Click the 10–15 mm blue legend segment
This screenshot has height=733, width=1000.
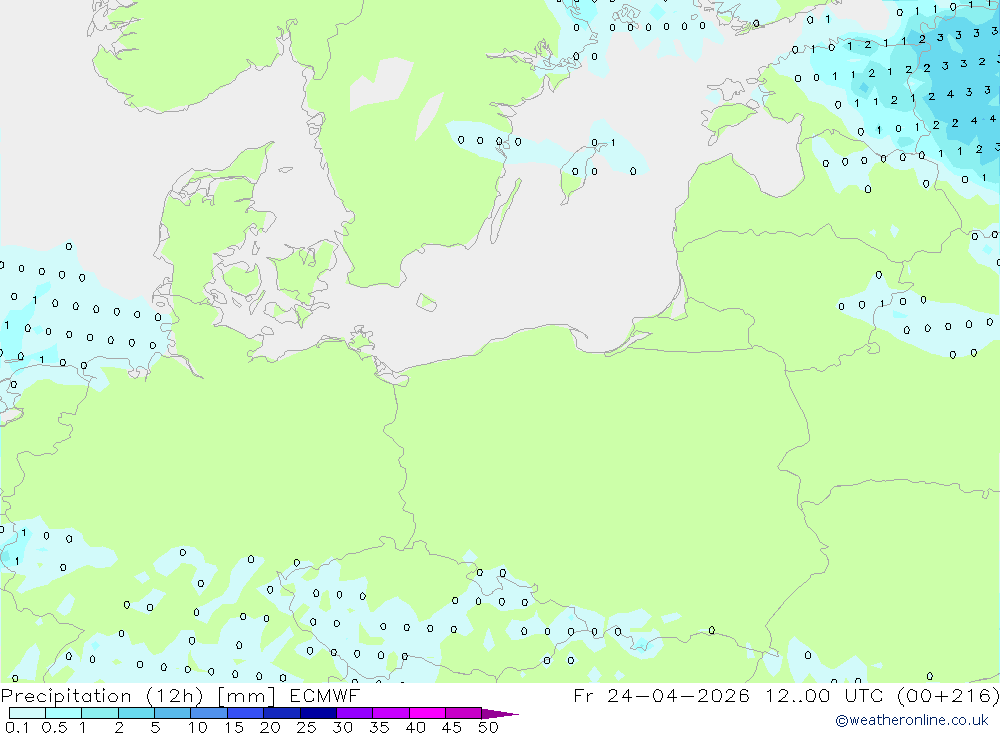point(209,713)
